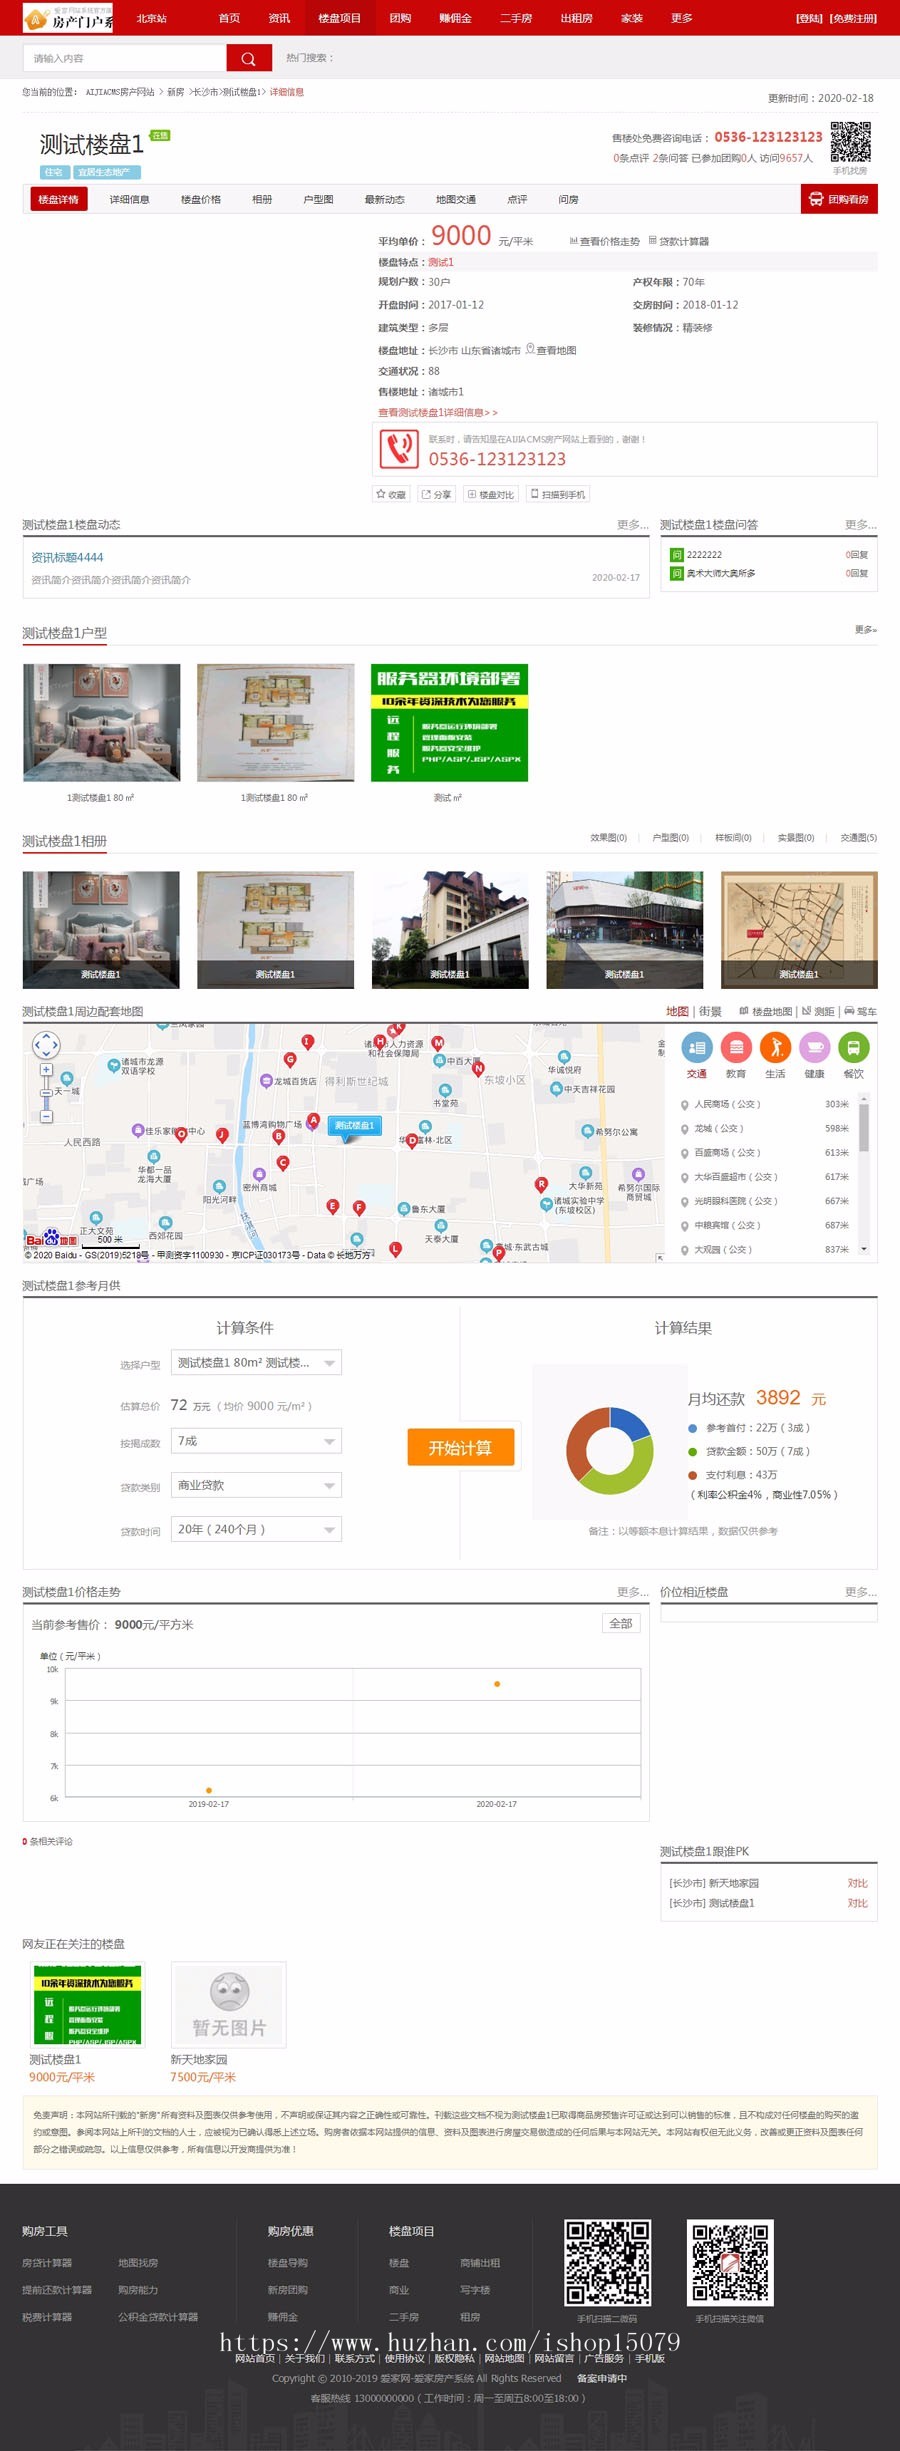Open the 问房 tab
Screen dimensions: 900x2451
click(568, 199)
